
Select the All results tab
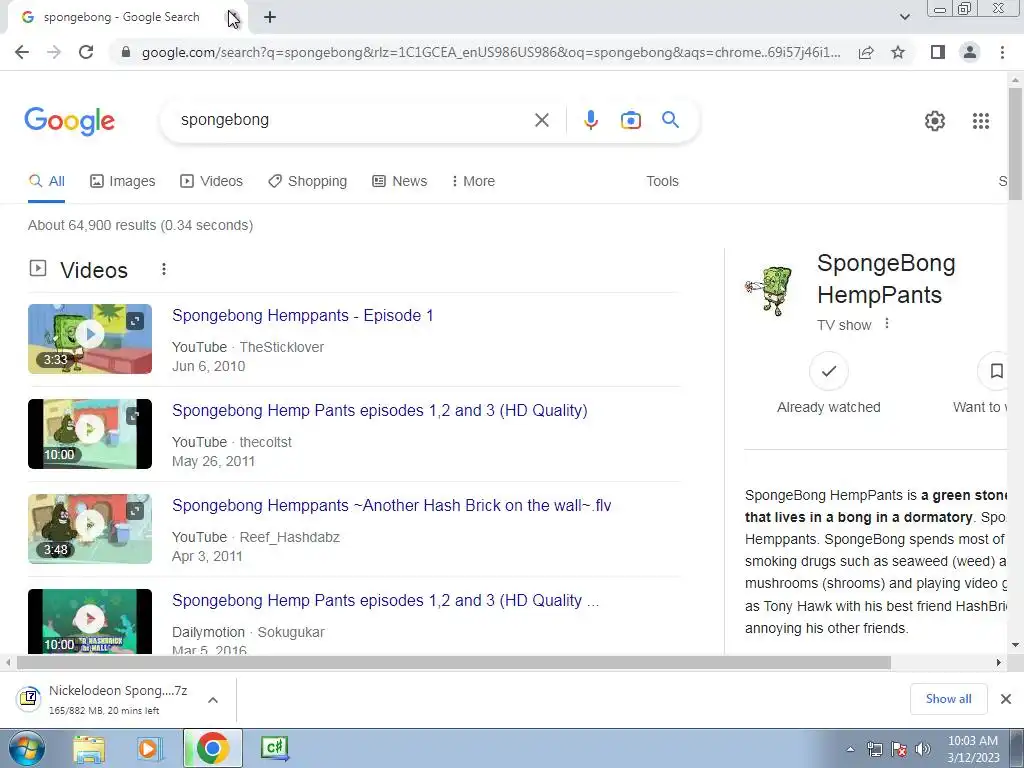click(x=46, y=181)
